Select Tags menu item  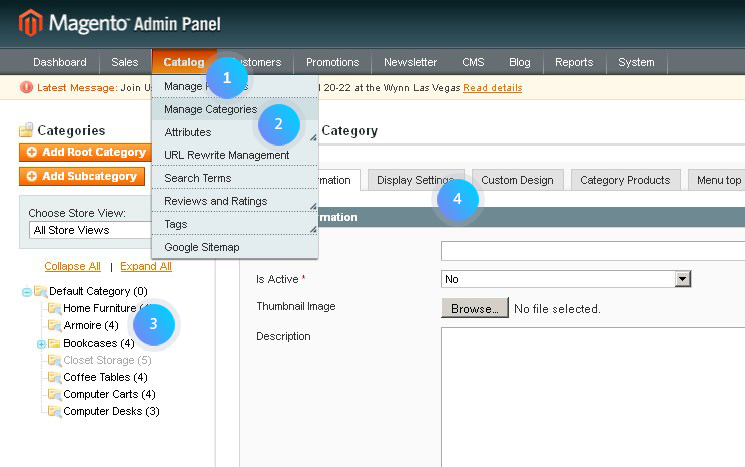pyautogui.click(x=235, y=224)
